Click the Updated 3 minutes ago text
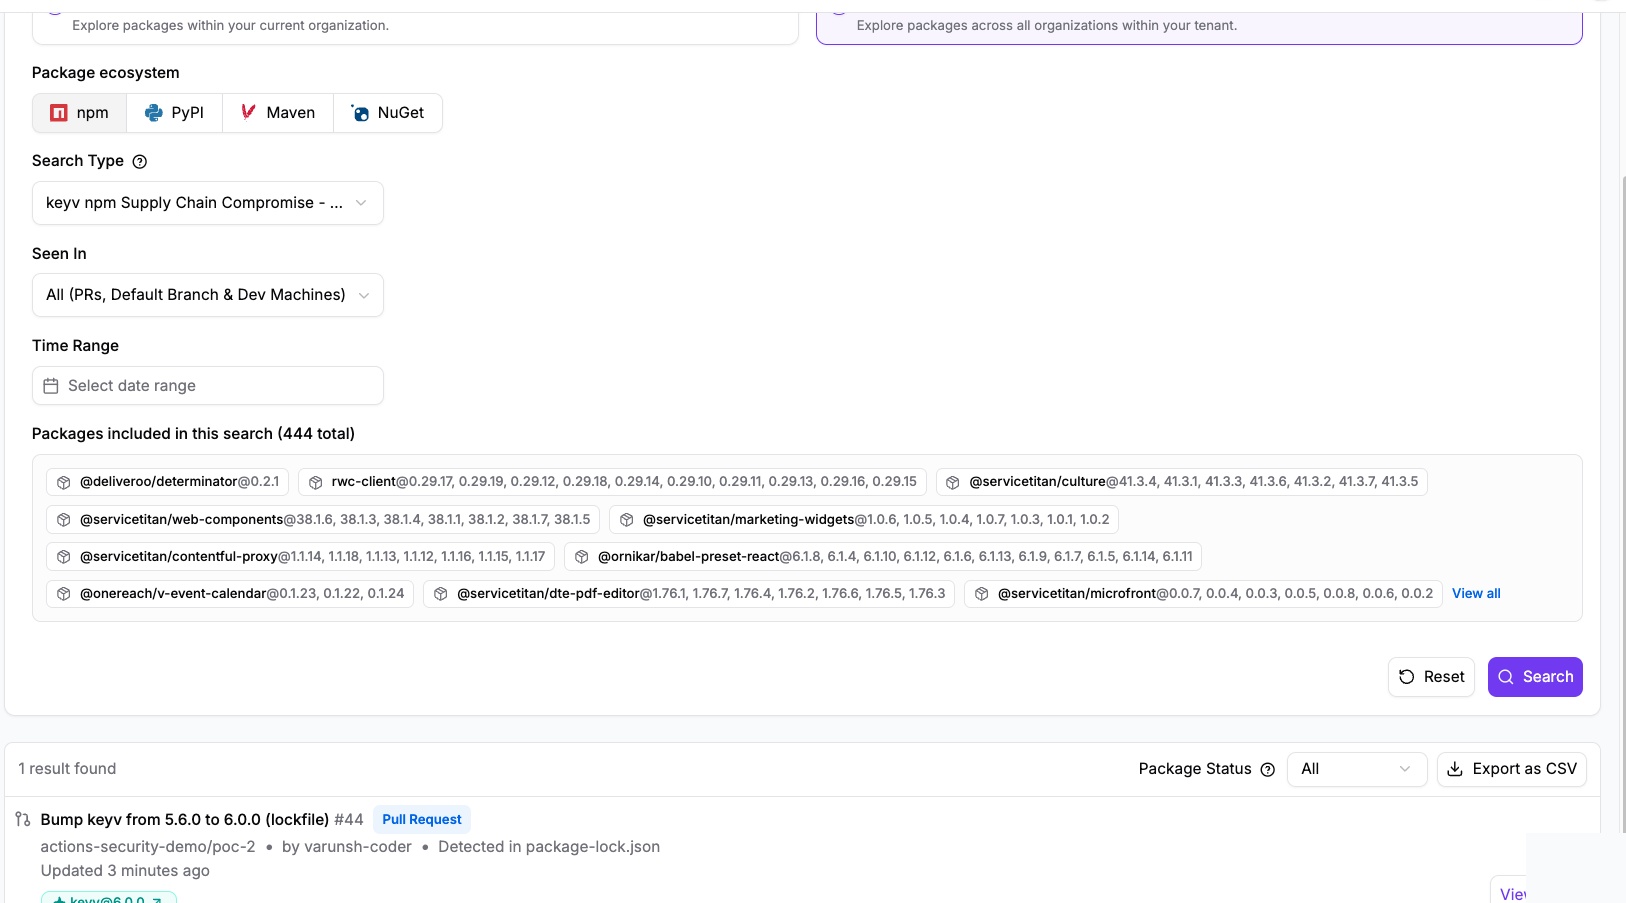Image resolution: width=1626 pixels, height=903 pixels. (125, 871)
